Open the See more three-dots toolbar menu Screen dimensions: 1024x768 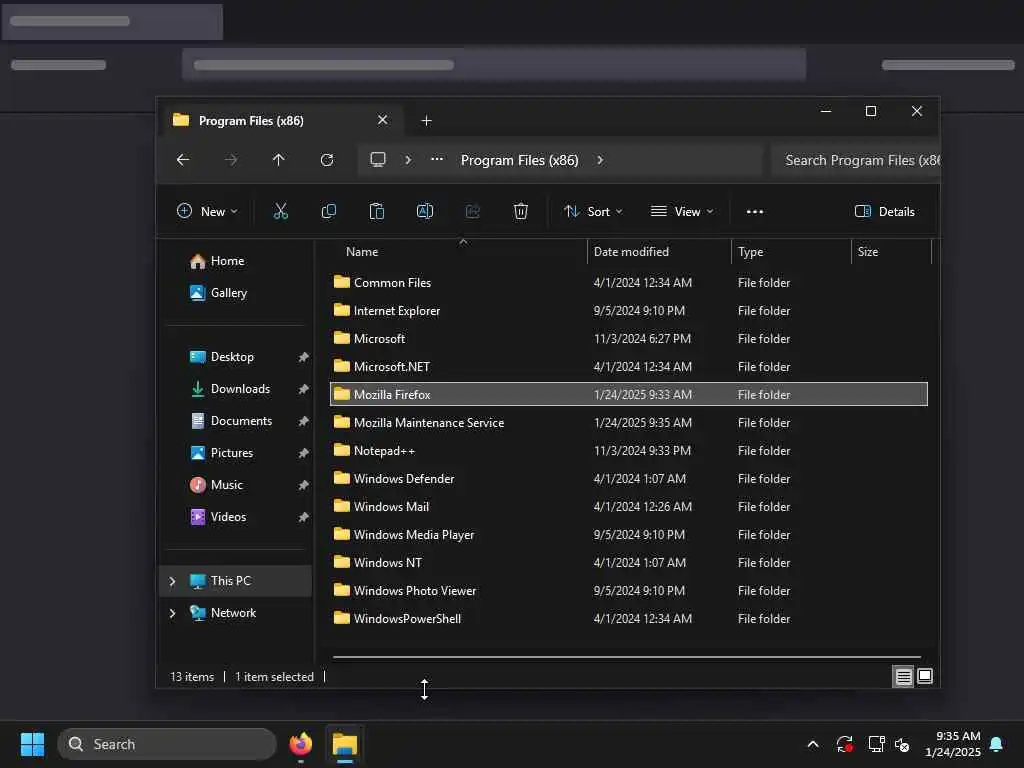click(755, 212)
